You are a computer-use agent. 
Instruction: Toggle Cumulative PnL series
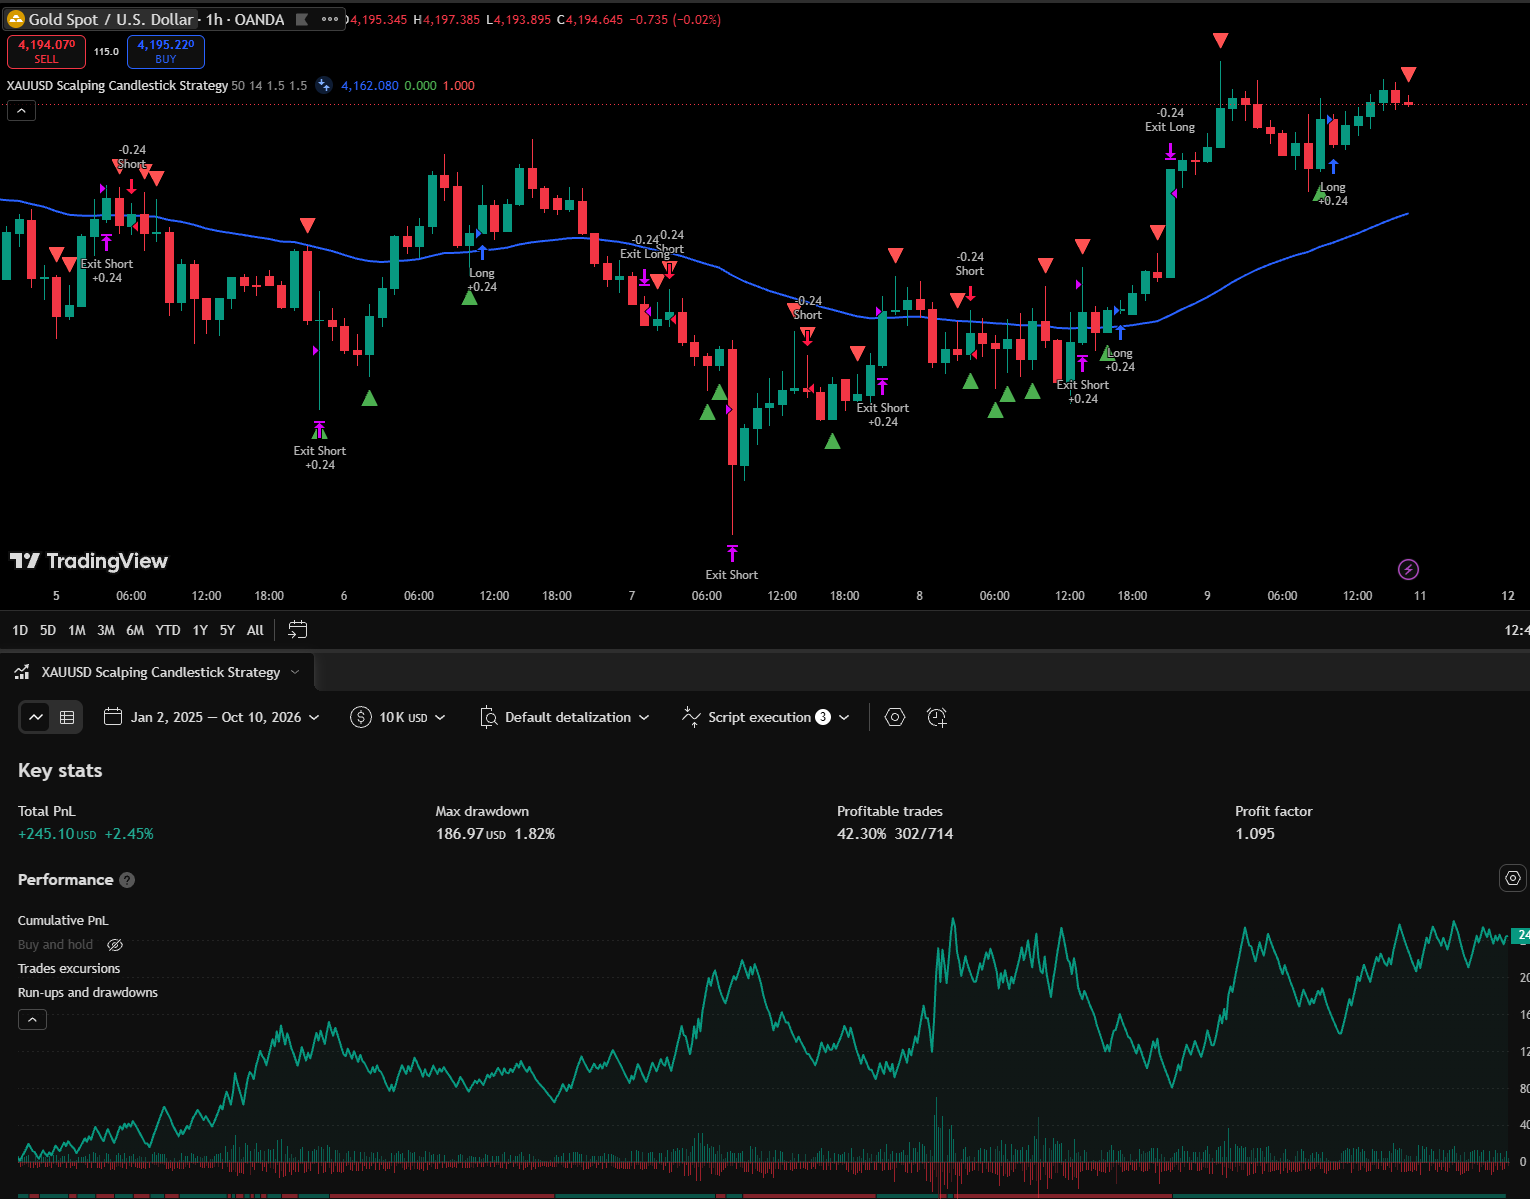click(63, 920)
